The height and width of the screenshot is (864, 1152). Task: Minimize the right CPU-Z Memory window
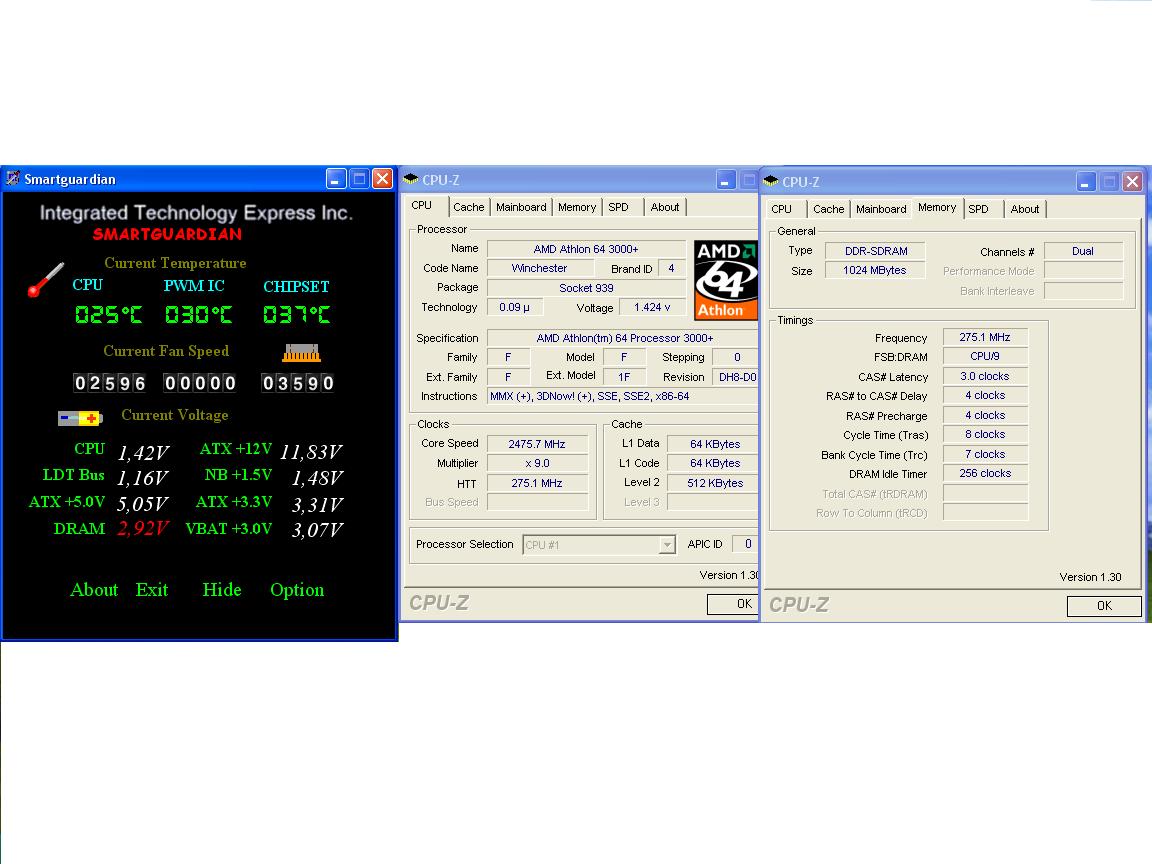(x=1086, y=181)
